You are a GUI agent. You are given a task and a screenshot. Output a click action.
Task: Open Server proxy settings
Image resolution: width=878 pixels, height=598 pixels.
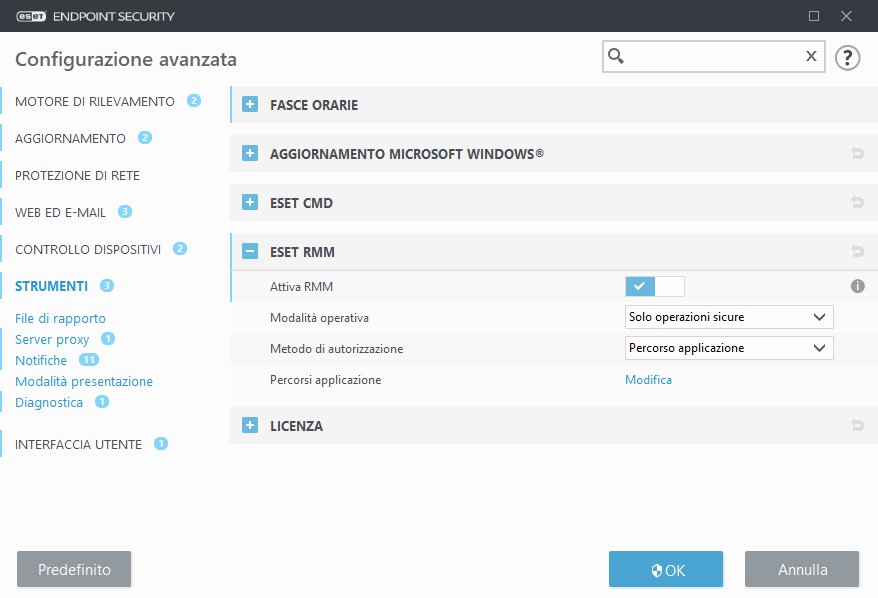point(52,339)
